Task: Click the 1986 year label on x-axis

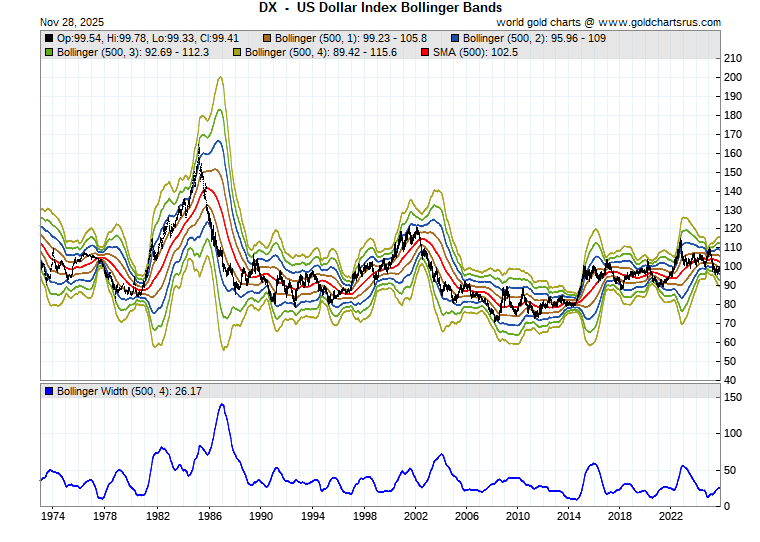Action: click(x=208, y=516)
